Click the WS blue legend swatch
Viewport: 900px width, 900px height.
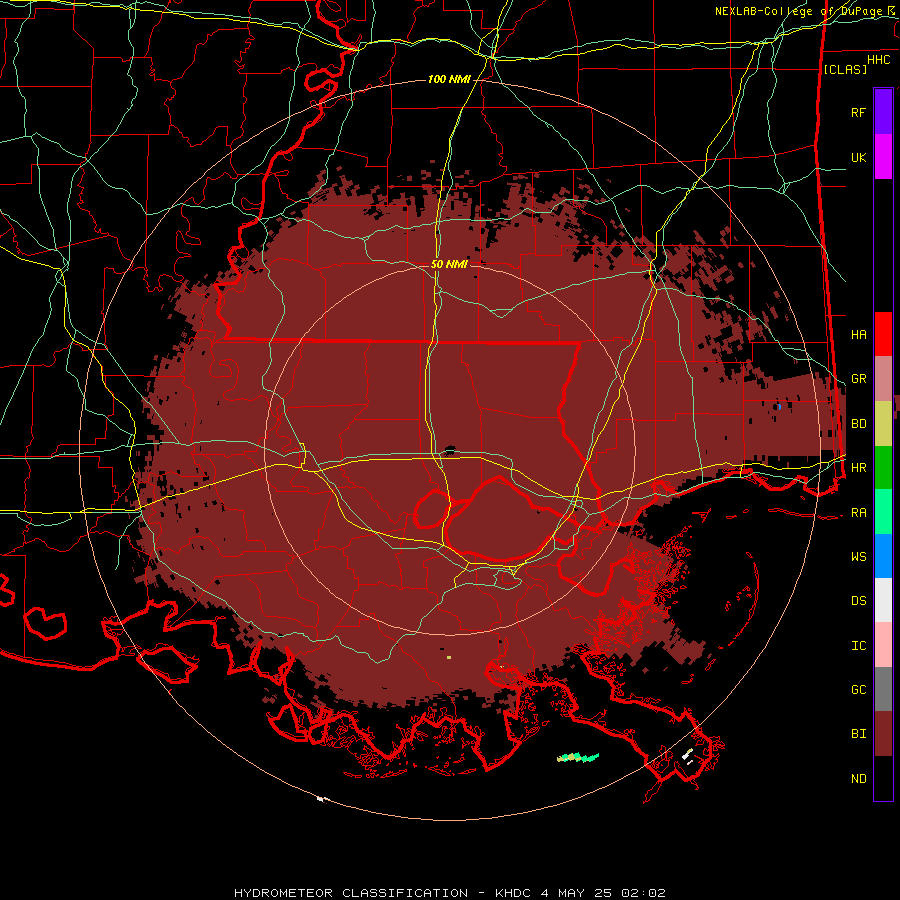pyautogui.click(x=883, y=556)
